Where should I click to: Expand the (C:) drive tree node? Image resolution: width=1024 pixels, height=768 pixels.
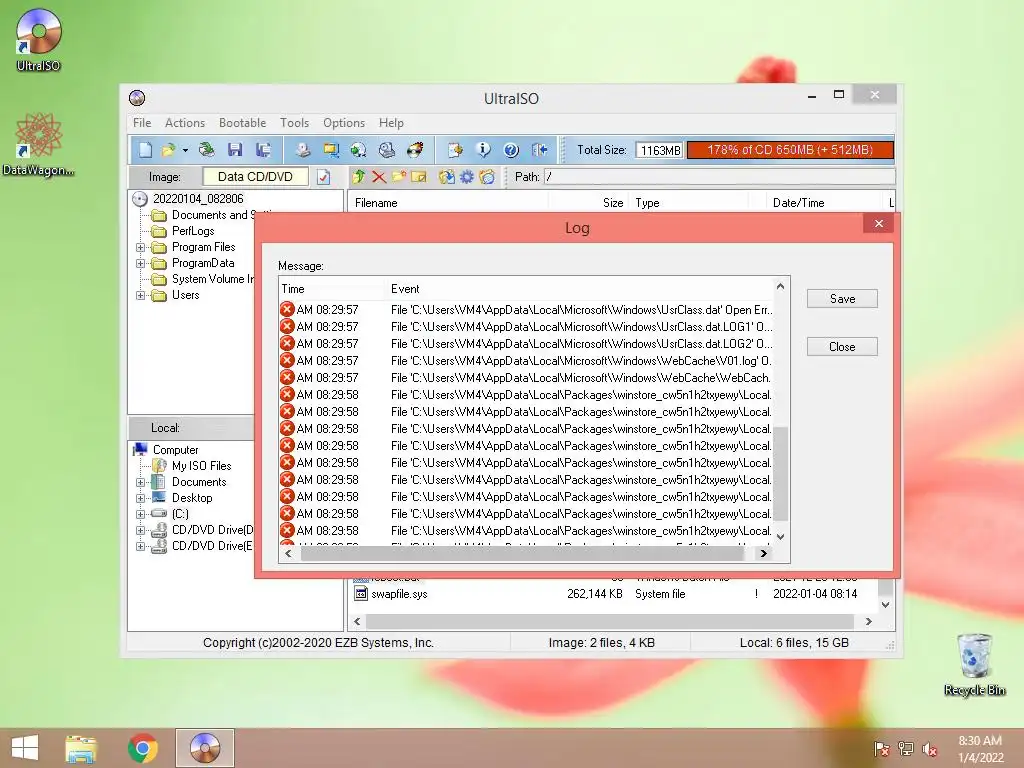pos(140,514)
